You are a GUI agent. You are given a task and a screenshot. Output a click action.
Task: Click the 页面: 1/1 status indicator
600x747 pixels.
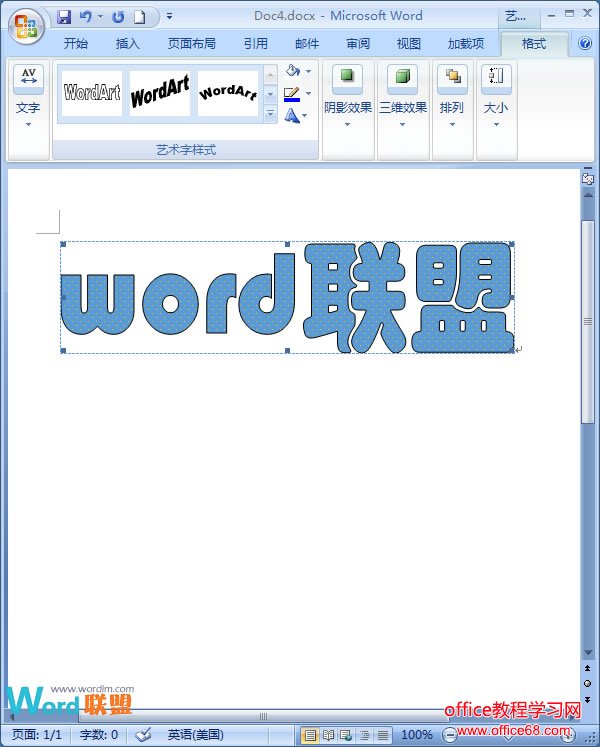coord(37,735)
